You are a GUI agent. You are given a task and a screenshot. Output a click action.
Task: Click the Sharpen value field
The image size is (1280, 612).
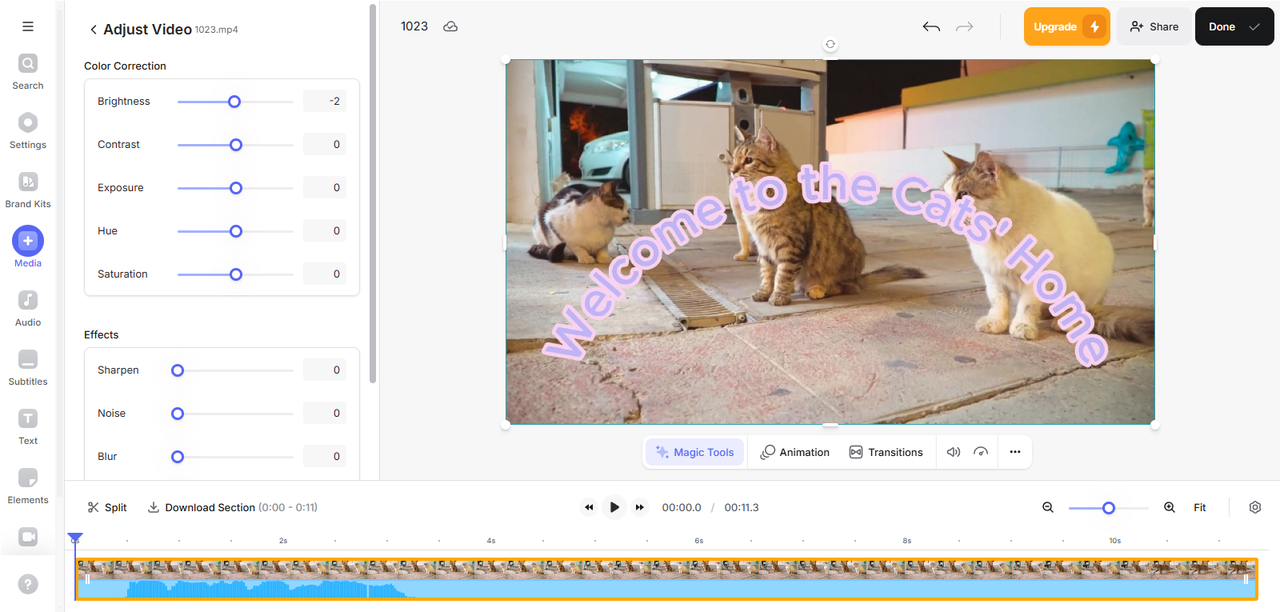[x=325, y=370]
